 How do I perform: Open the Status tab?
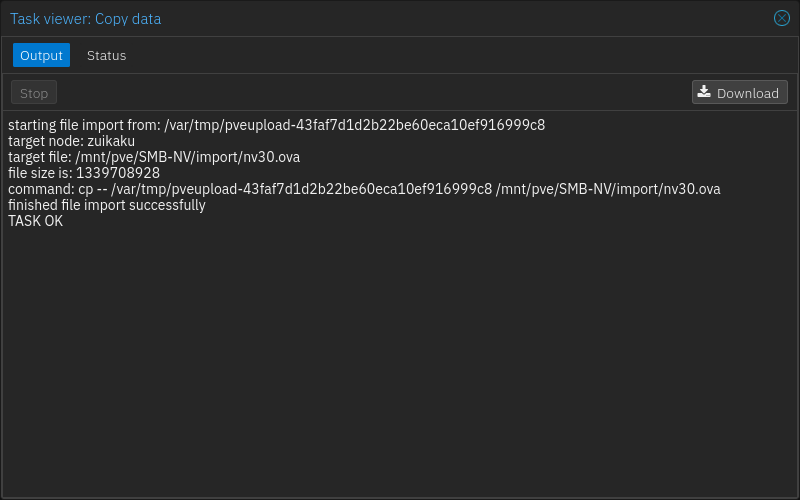coord(106,55)
